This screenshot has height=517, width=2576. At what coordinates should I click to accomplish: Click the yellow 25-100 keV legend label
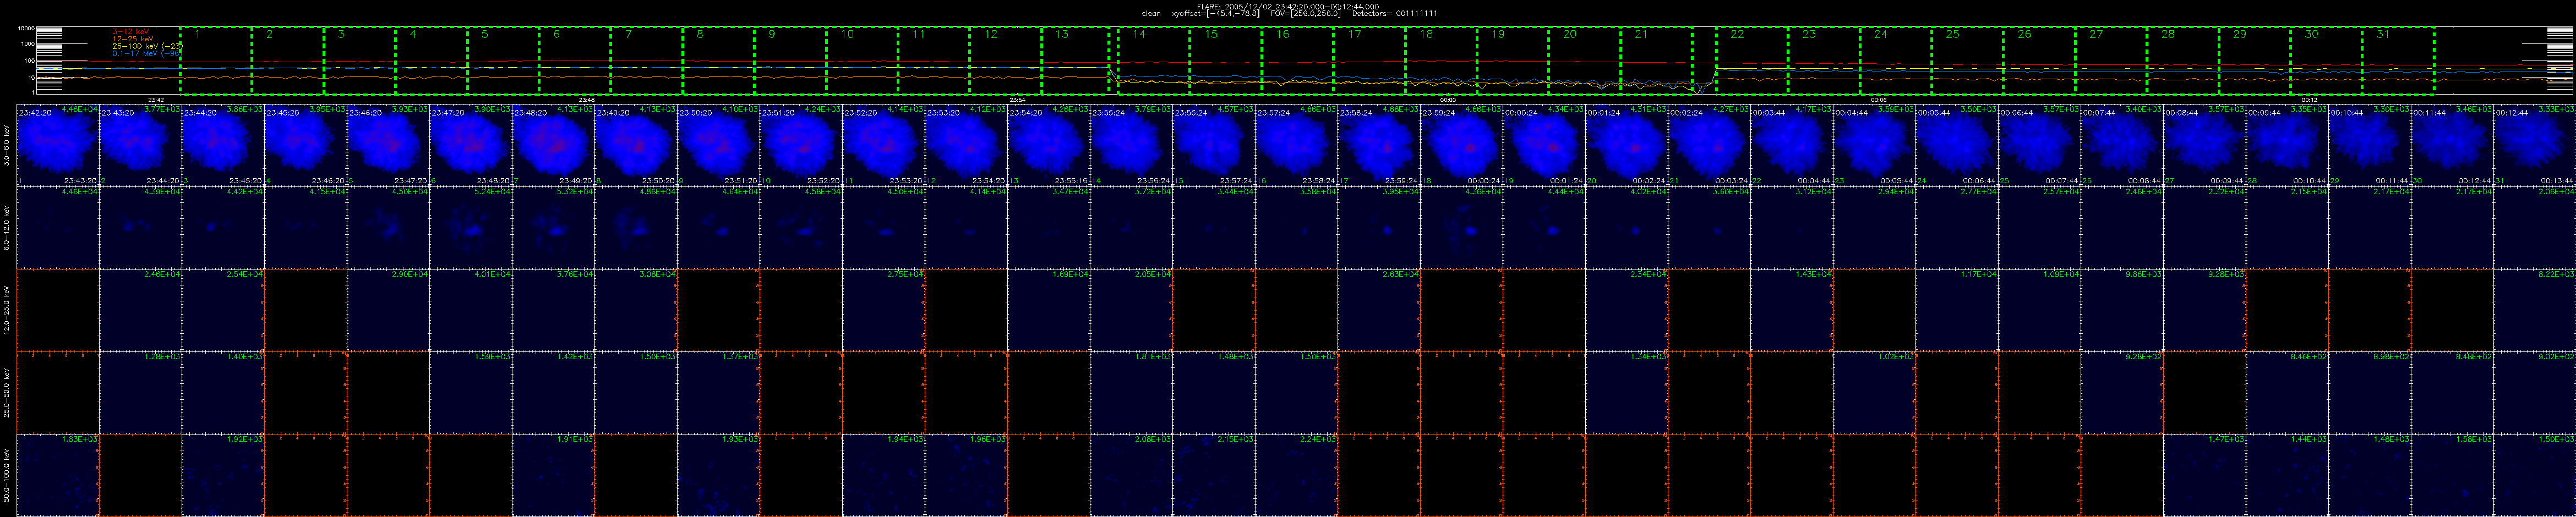(x=147, y=45)
